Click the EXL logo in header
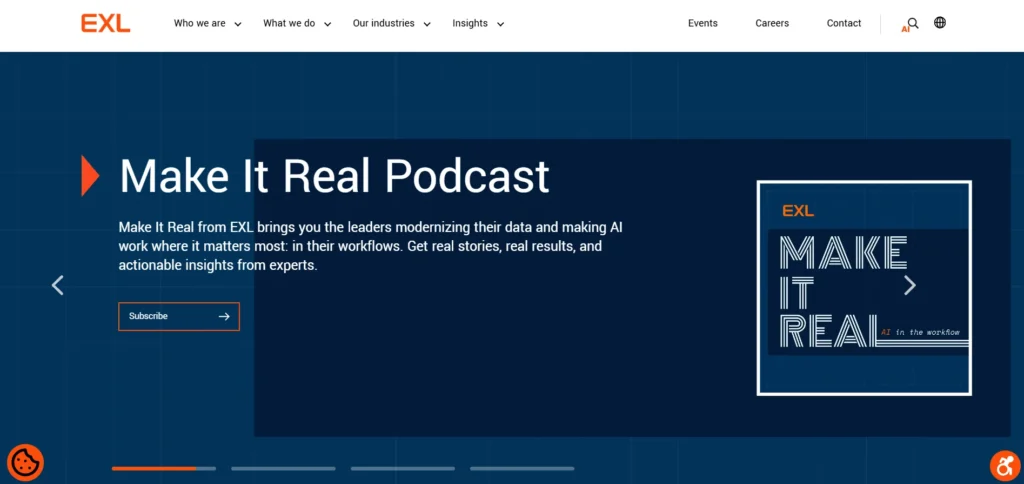 click(x=106, y=24)
